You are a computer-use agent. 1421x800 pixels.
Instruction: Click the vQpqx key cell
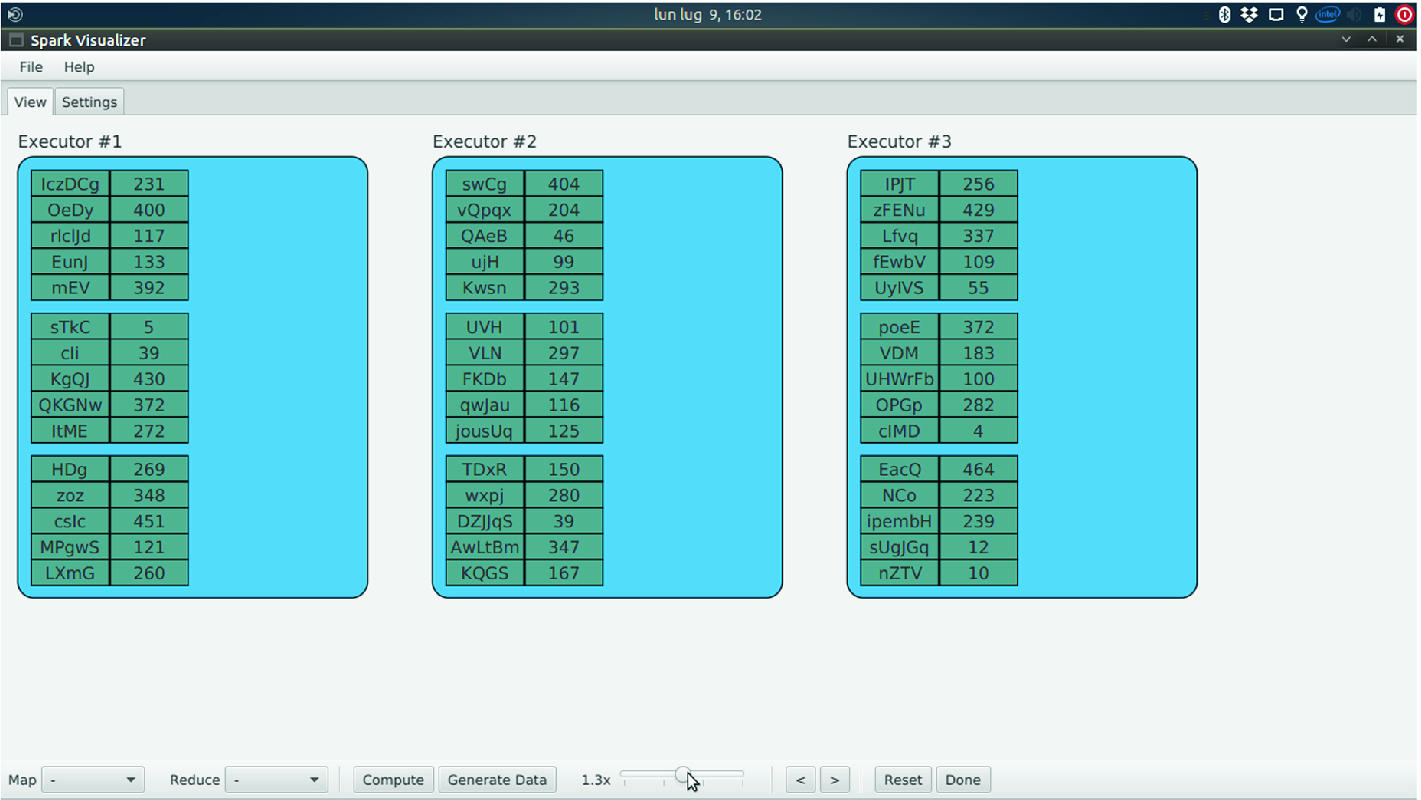485,210
